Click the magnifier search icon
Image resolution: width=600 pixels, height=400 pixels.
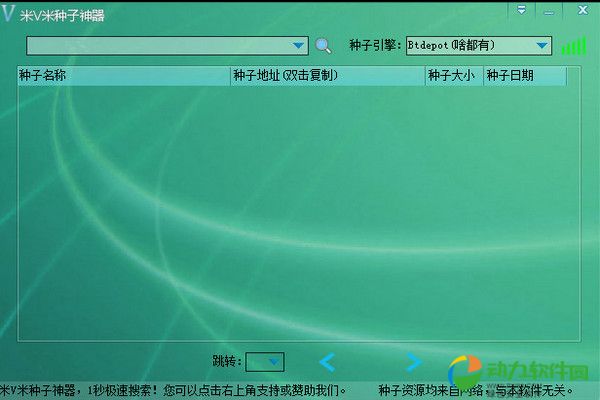coord(323,45)
